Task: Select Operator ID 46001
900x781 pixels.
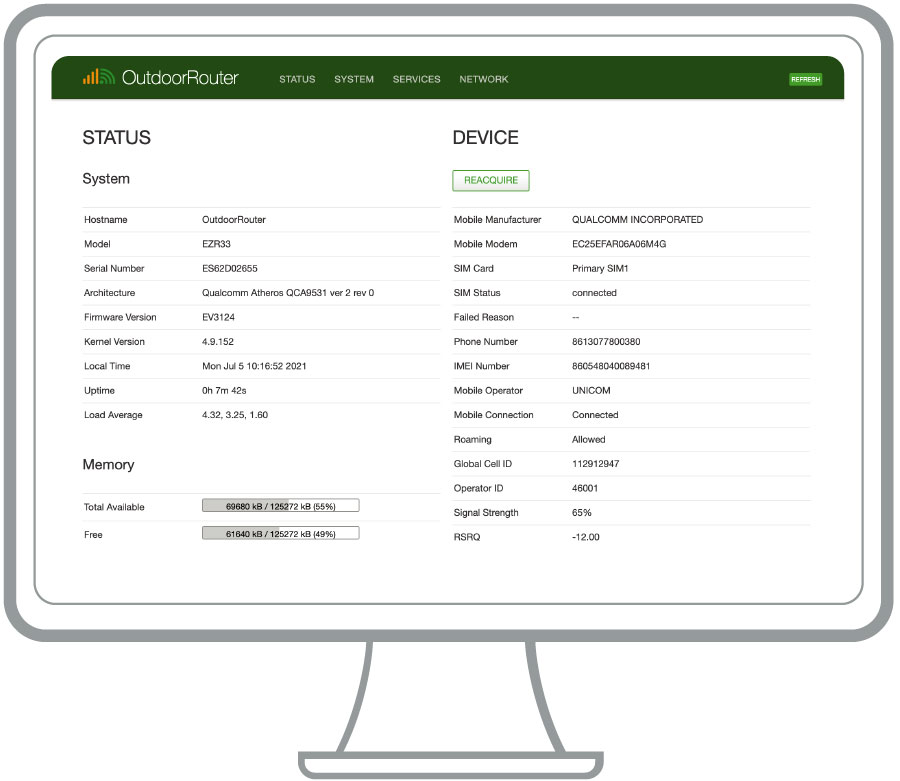Action: click(585, 488)
